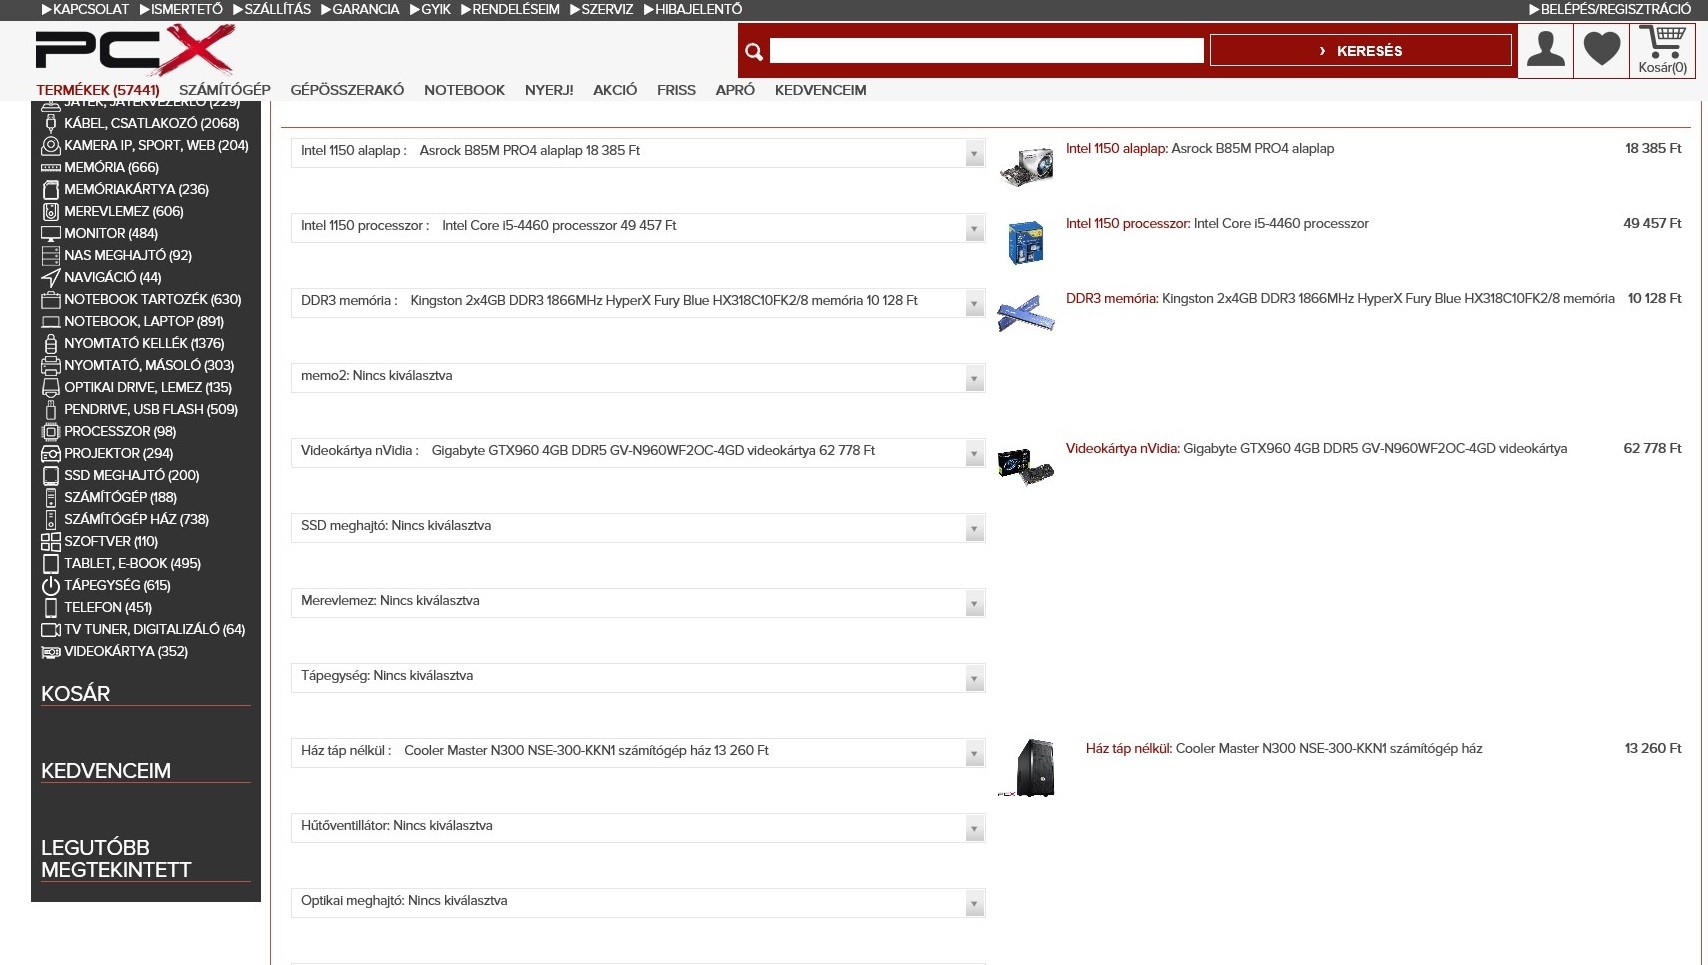Open the Merevlemez dropdown

coord(638,603)
